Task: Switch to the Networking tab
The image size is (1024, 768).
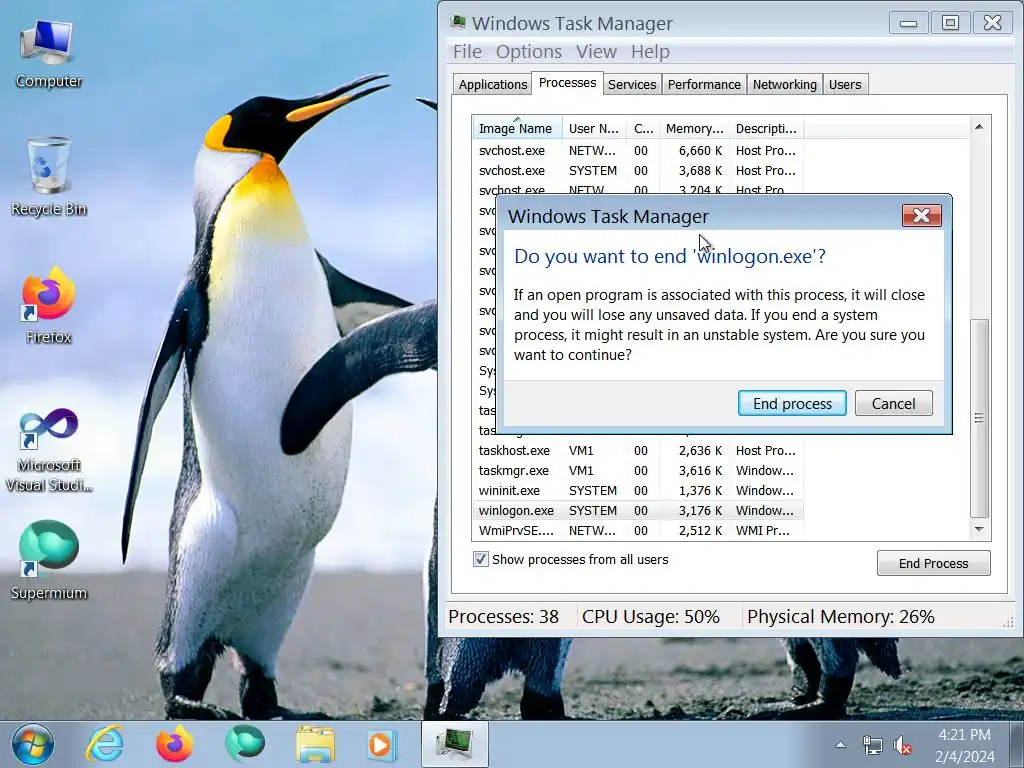Action: tap(784, 84)
